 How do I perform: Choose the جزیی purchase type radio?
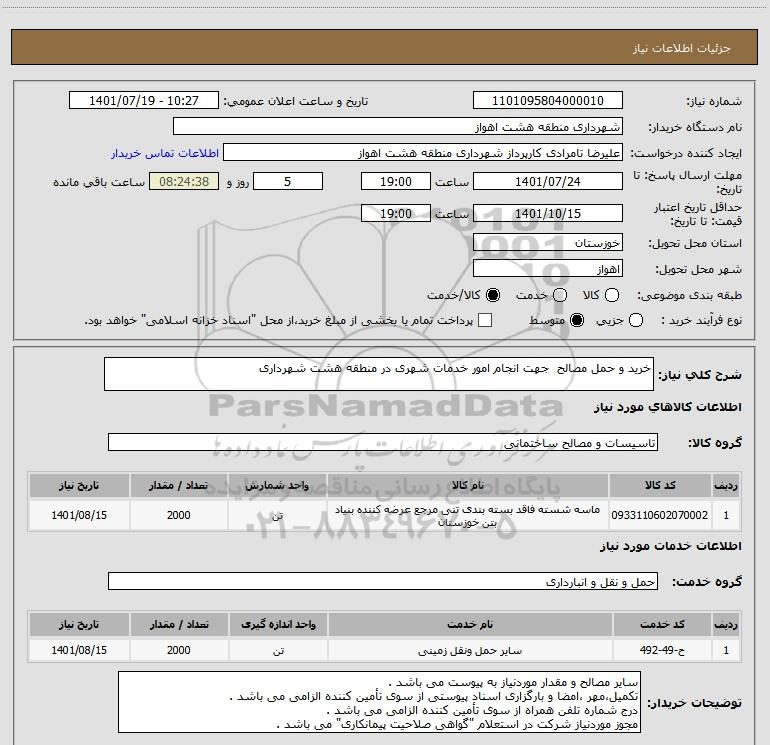[x=635, y=320]
